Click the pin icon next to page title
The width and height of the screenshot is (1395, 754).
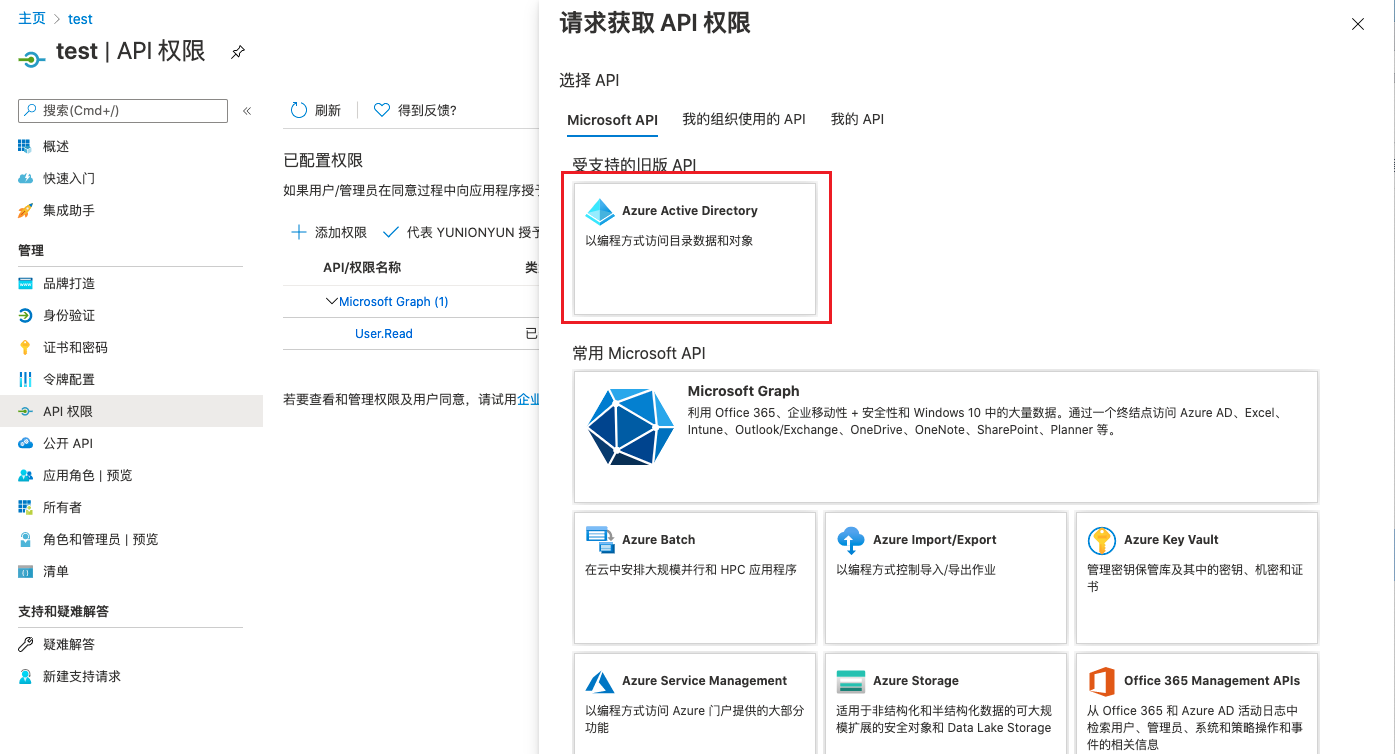(x=238, y=52)
